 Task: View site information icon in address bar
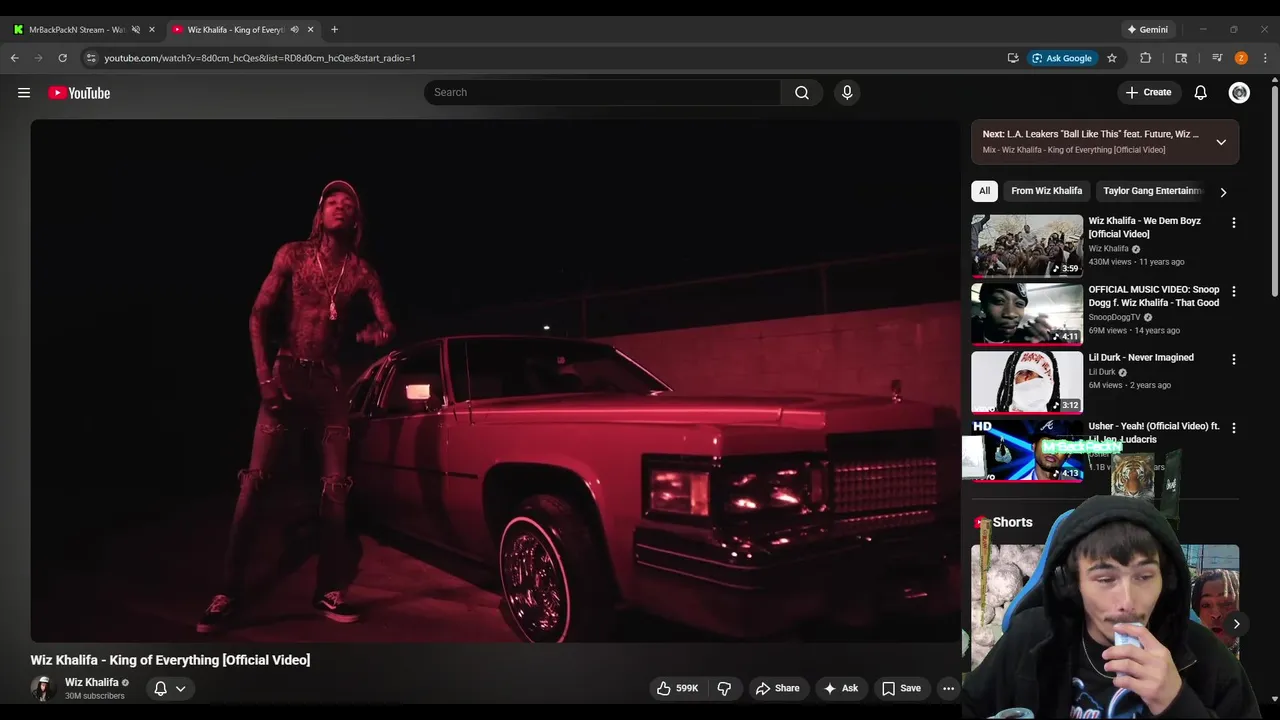click(91, 58)
